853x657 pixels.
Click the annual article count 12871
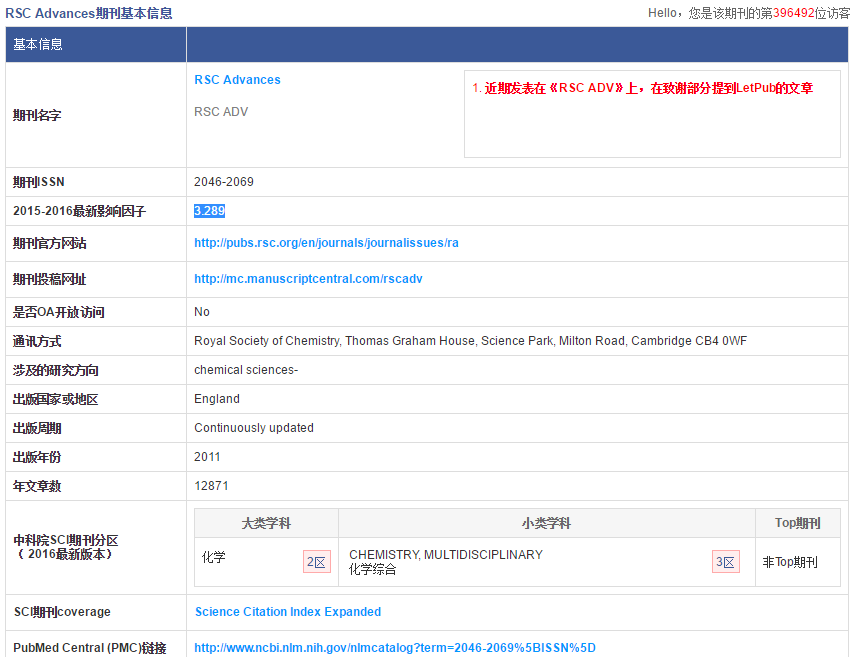pyautogui.click(x=212, y=486)
